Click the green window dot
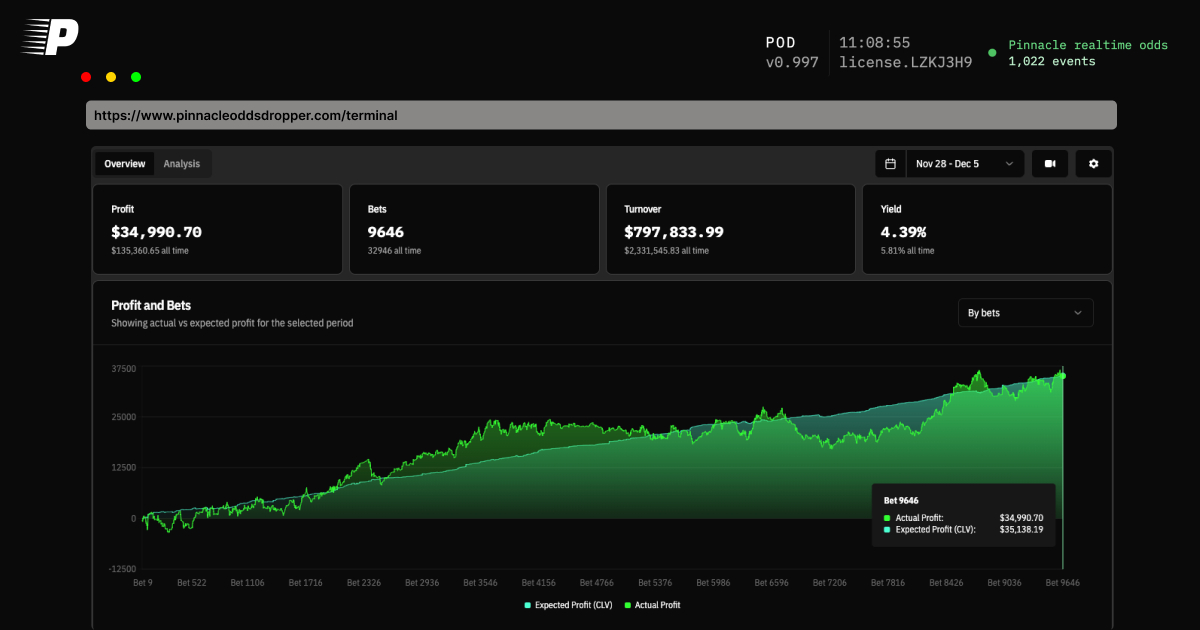This screenshot has width=1200, height=630. point(136,77)
